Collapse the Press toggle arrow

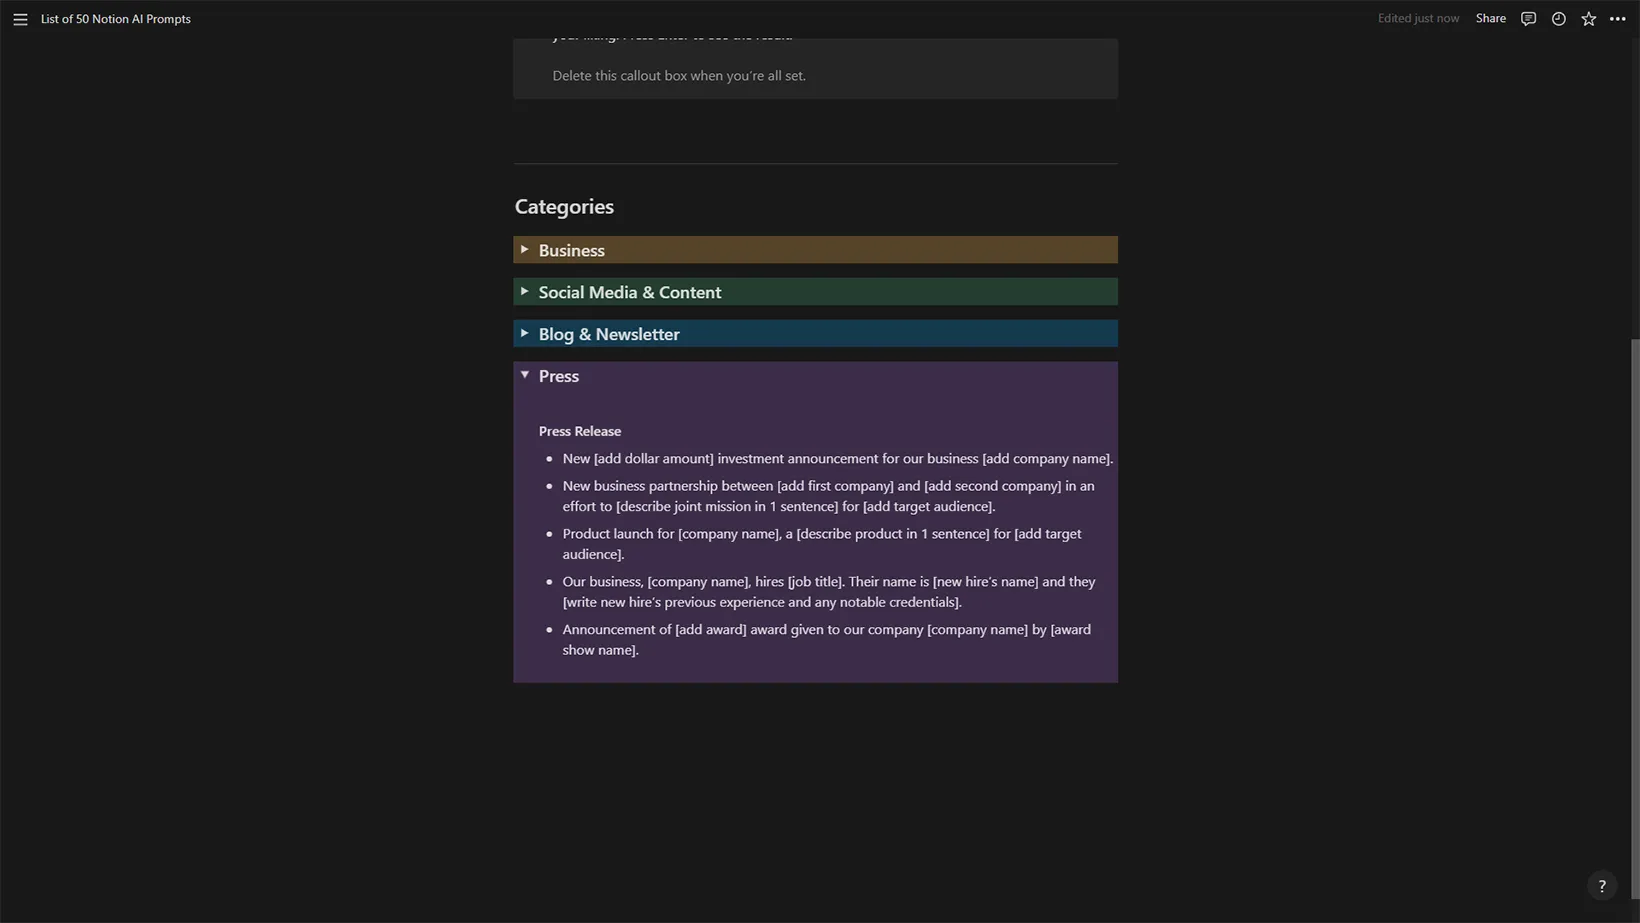[x=524, y=375]
